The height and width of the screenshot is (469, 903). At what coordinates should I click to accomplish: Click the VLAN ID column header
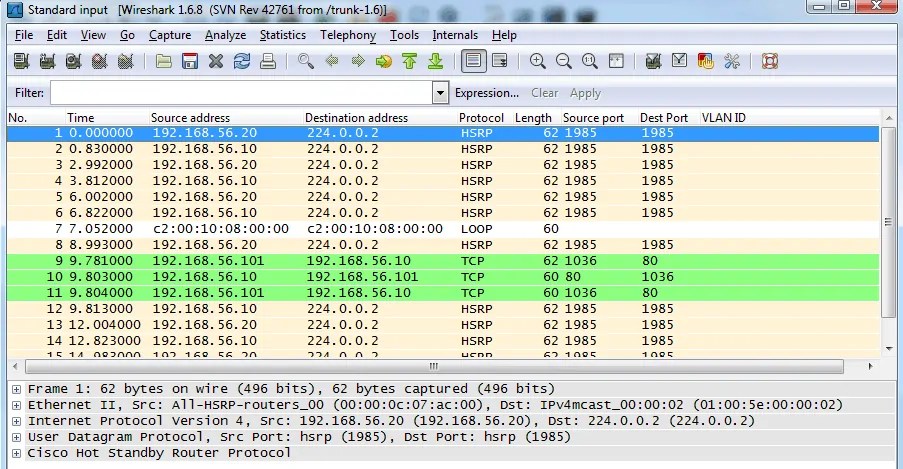(723, 118)
